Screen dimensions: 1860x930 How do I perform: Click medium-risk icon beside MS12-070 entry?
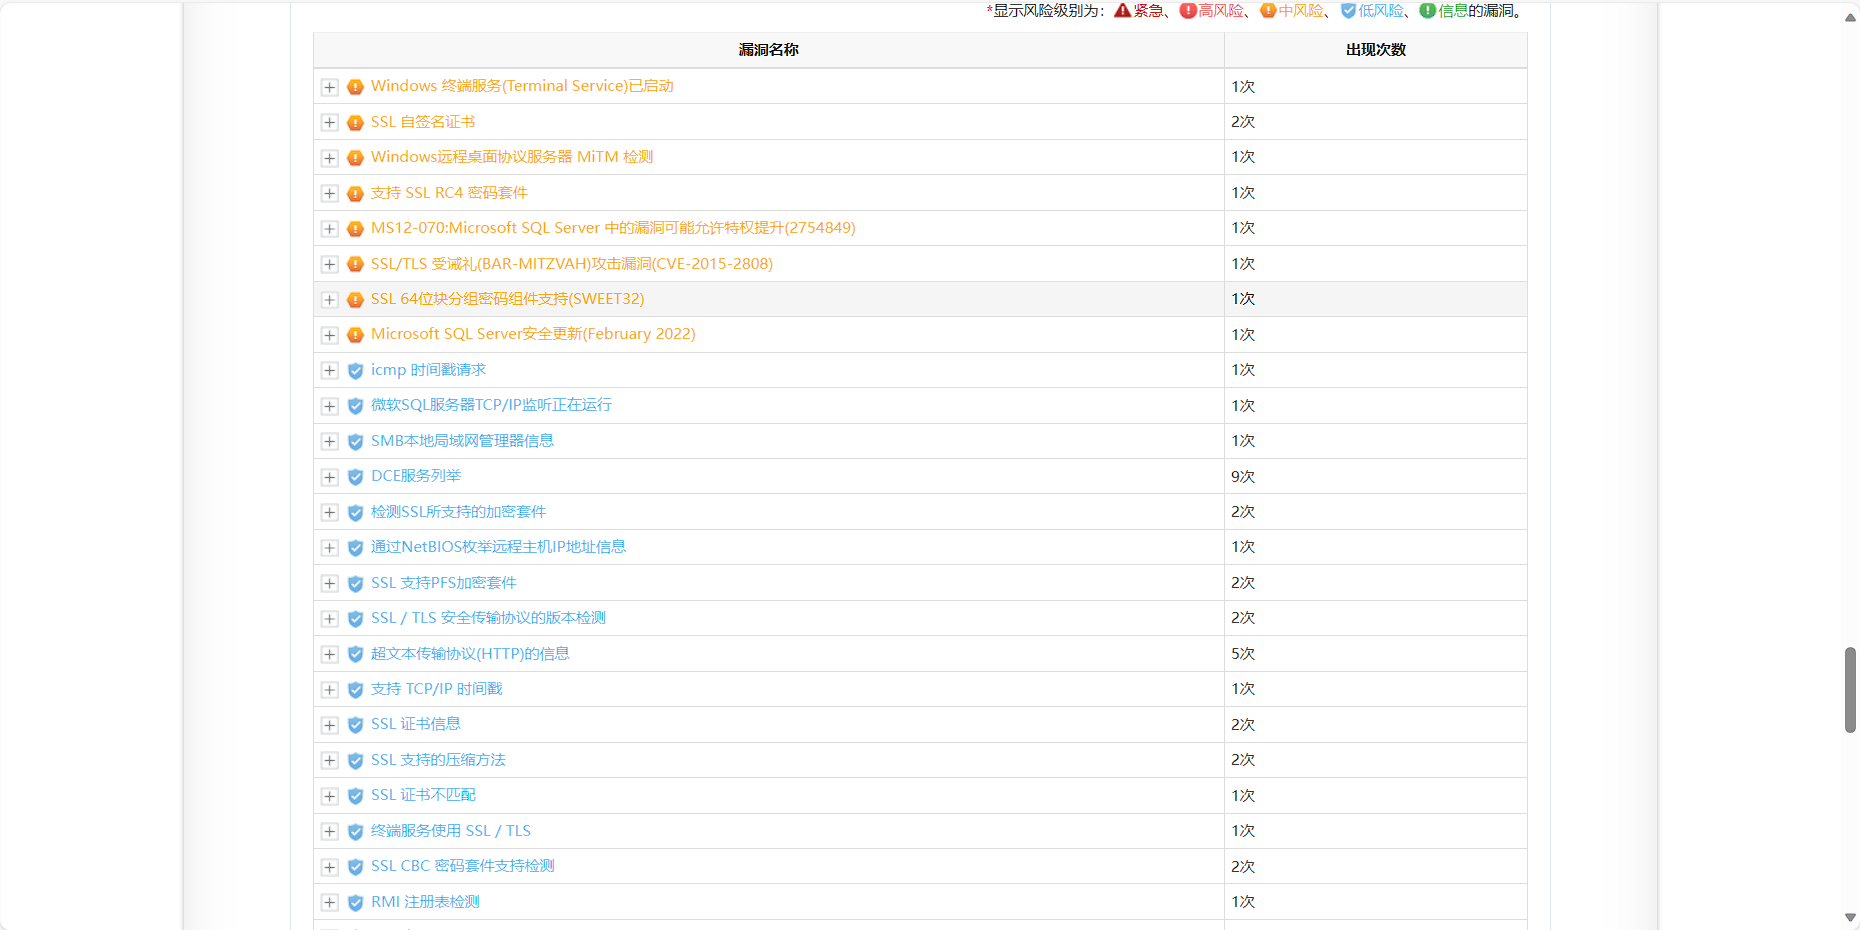point(355,229)
